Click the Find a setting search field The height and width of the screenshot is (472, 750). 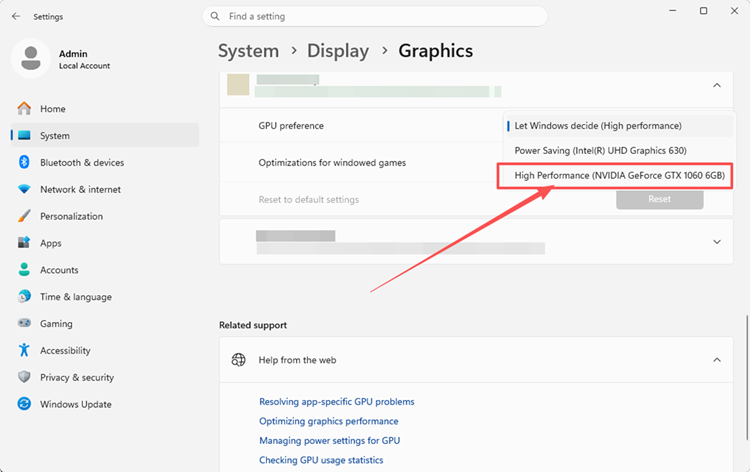point(375,16)
